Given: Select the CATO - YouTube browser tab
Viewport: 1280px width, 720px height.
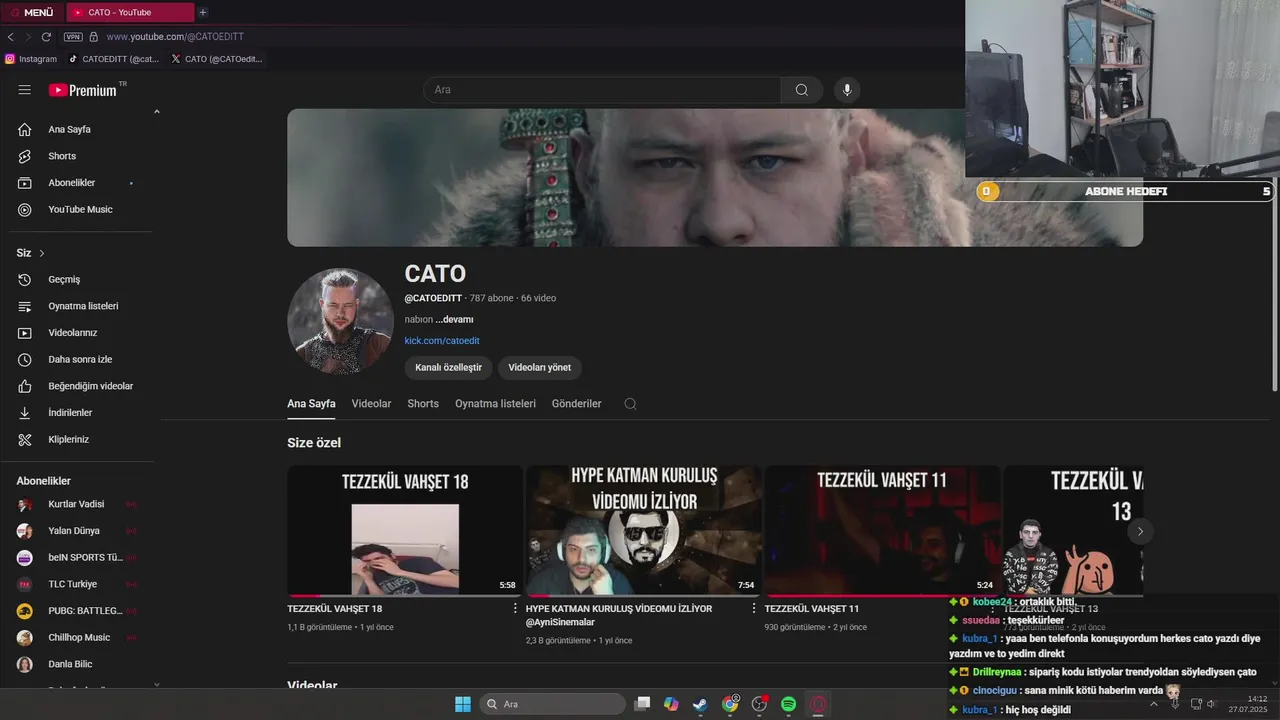Looking at the screenshot, I should (x=130, y=12).
